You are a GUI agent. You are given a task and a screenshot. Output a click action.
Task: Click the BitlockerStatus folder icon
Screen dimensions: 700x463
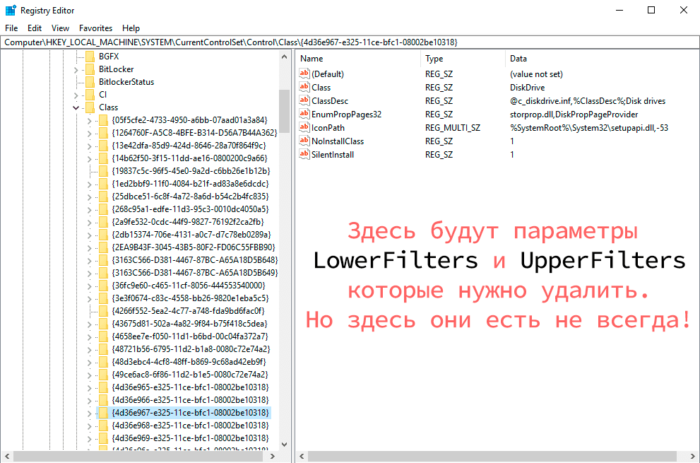coord(90,82)
